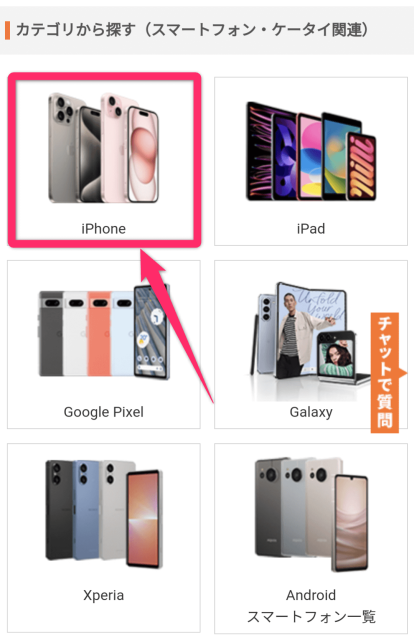The image size is (414, 640).
Task: Click the blue Xperia phone back
Action: 87,510
